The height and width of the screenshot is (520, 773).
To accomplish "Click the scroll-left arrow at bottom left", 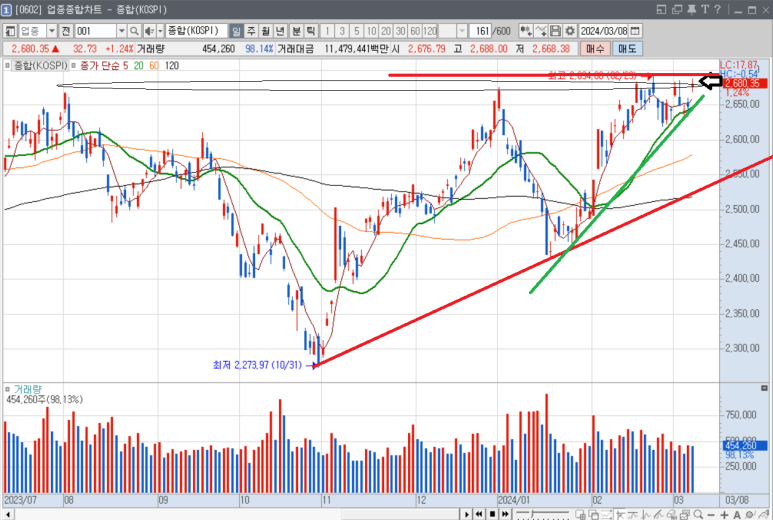I will tap(7, 515).
